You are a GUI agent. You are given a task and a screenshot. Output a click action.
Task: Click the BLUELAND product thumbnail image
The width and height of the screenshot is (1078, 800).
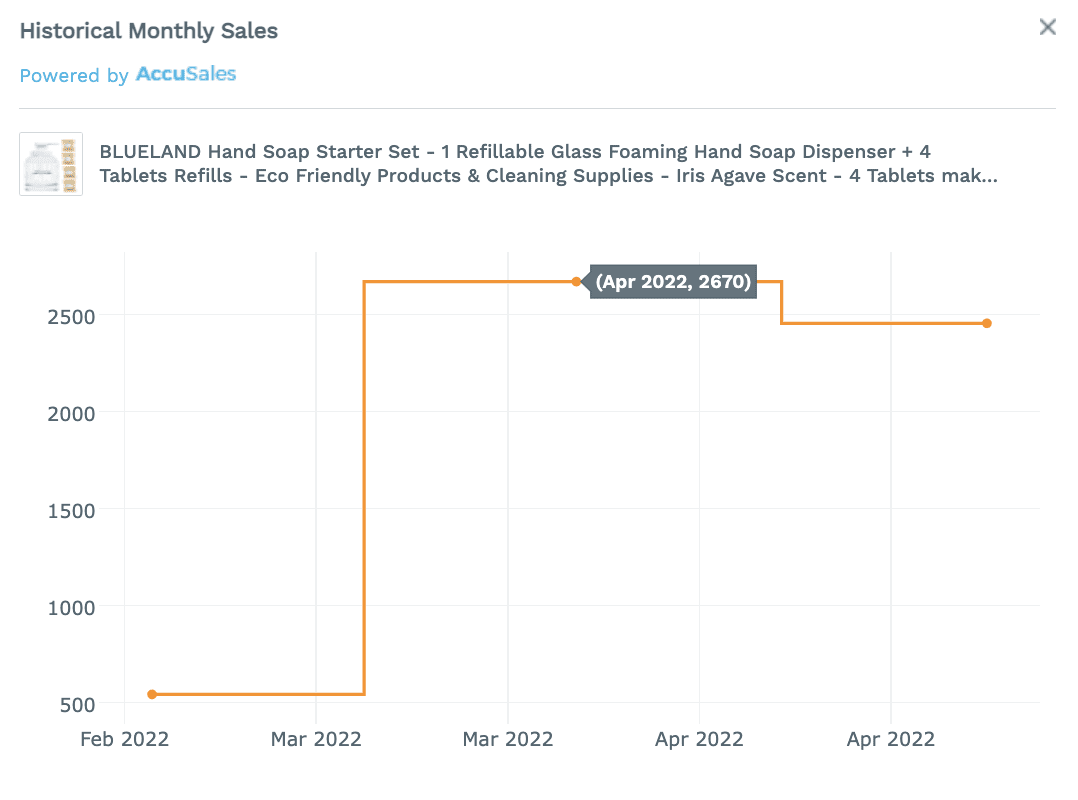tap(51, 164)
